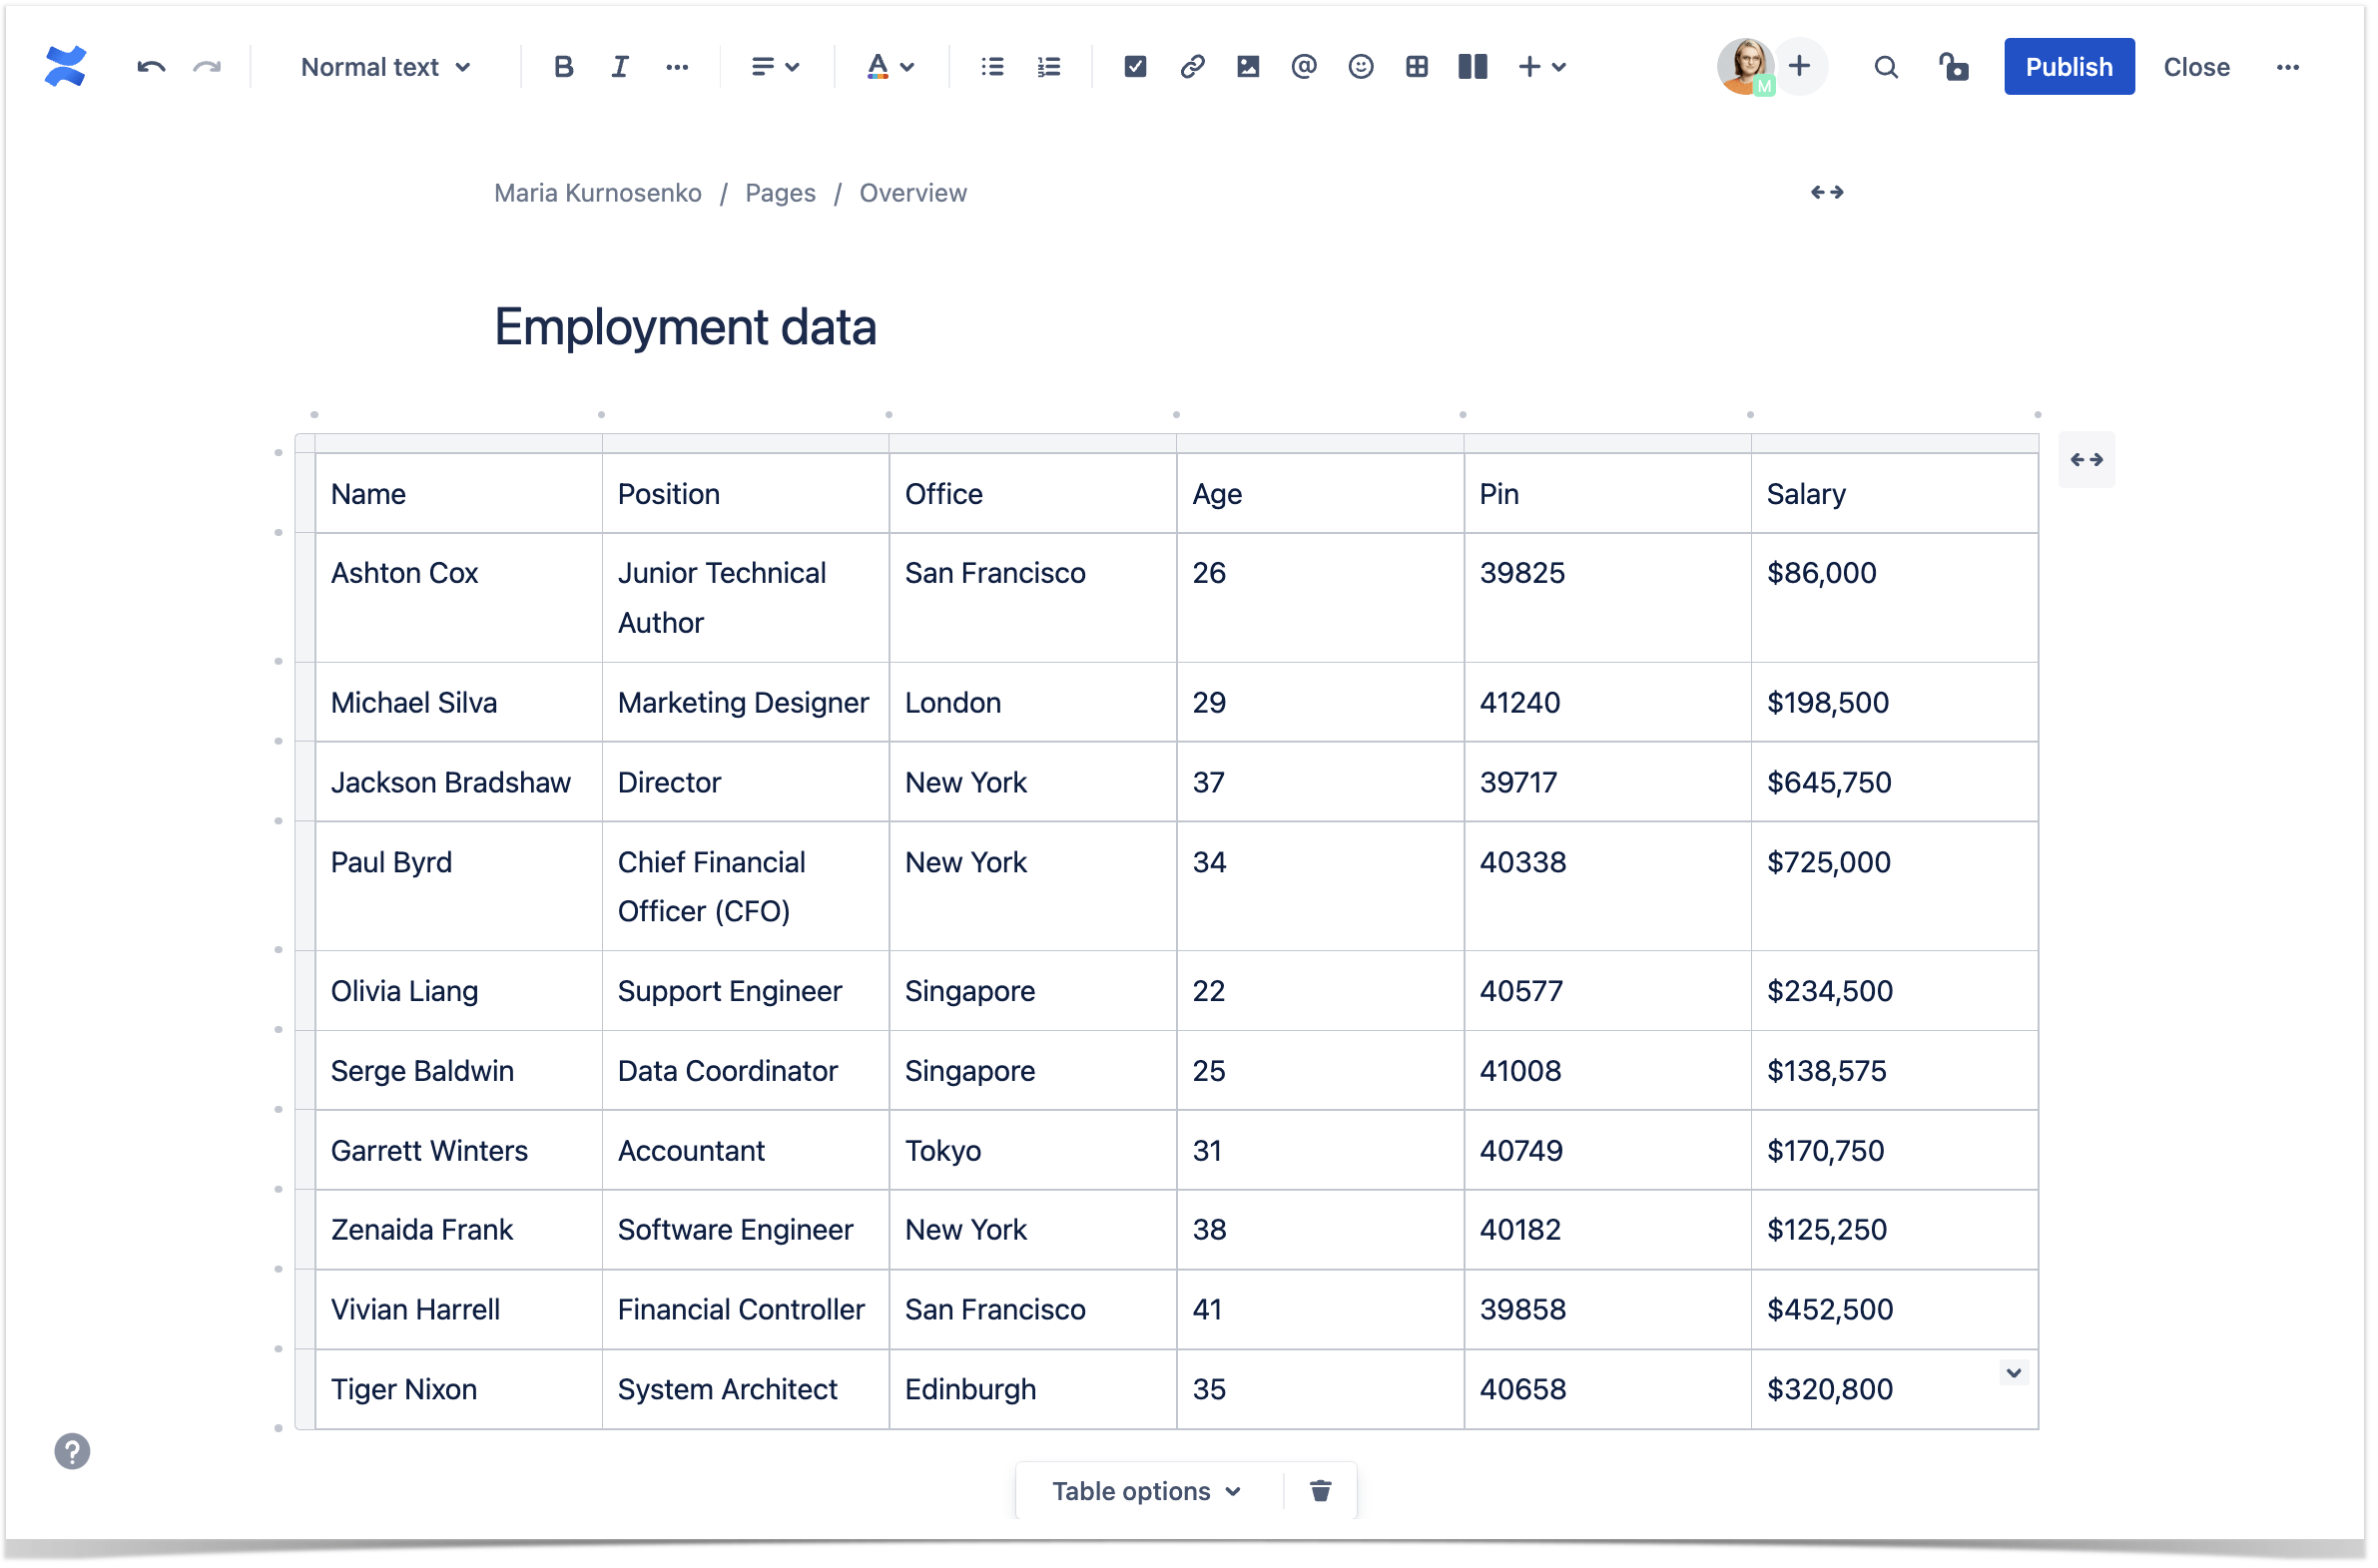Screen dimensions: 2378x1568
Task: Scroll down in the employment table
Action: (2014, 1373)
